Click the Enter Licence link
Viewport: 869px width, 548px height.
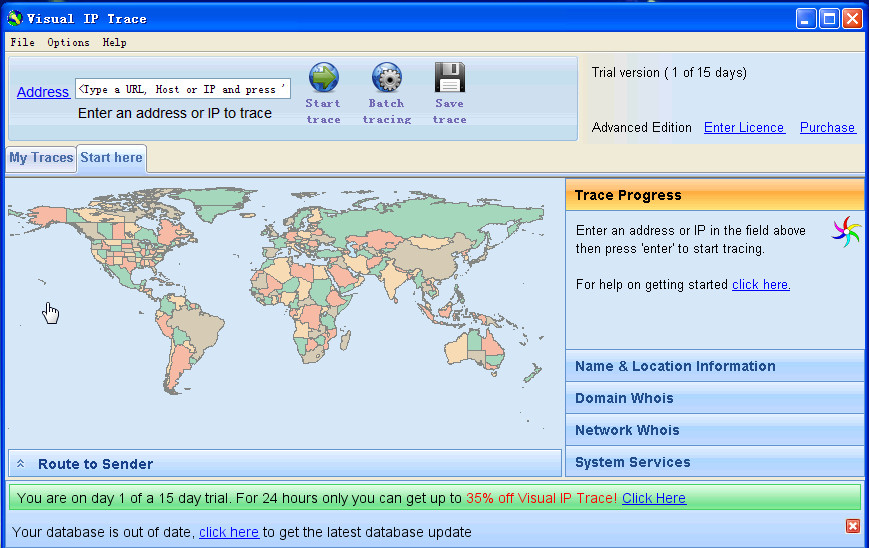pyautogui.click(x=744, y=127)
